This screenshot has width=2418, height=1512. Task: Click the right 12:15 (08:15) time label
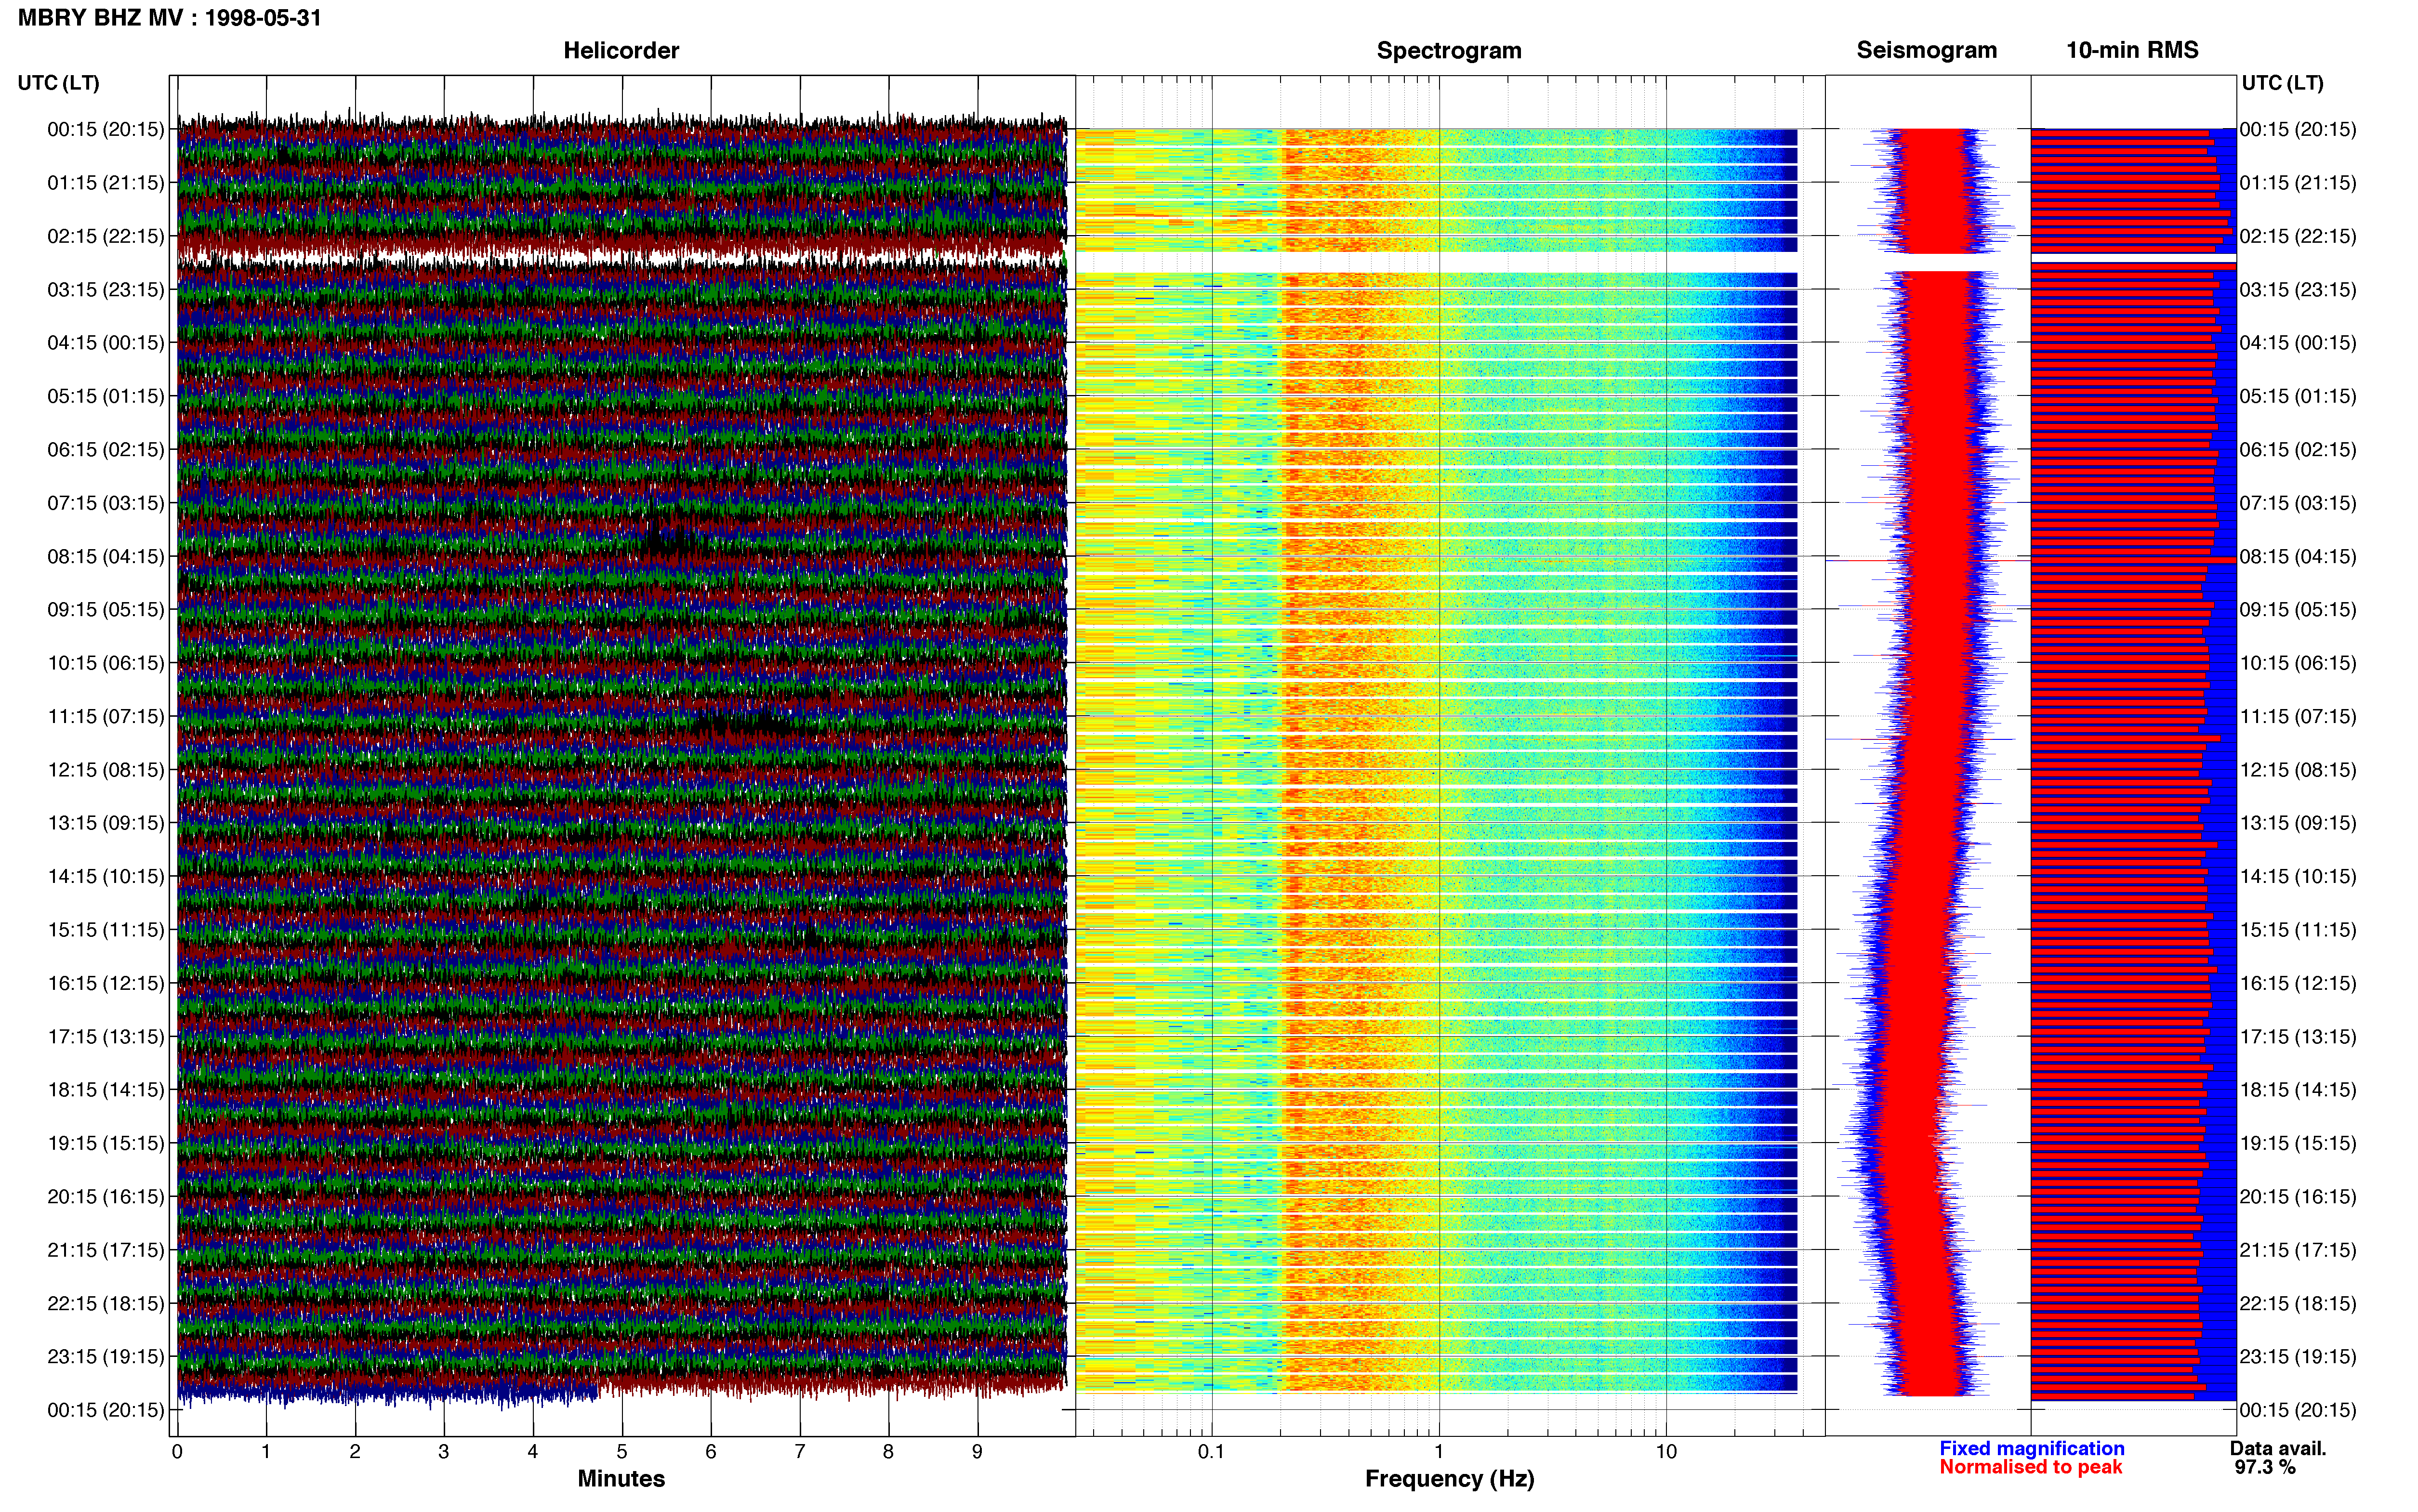click(2298, 770)
